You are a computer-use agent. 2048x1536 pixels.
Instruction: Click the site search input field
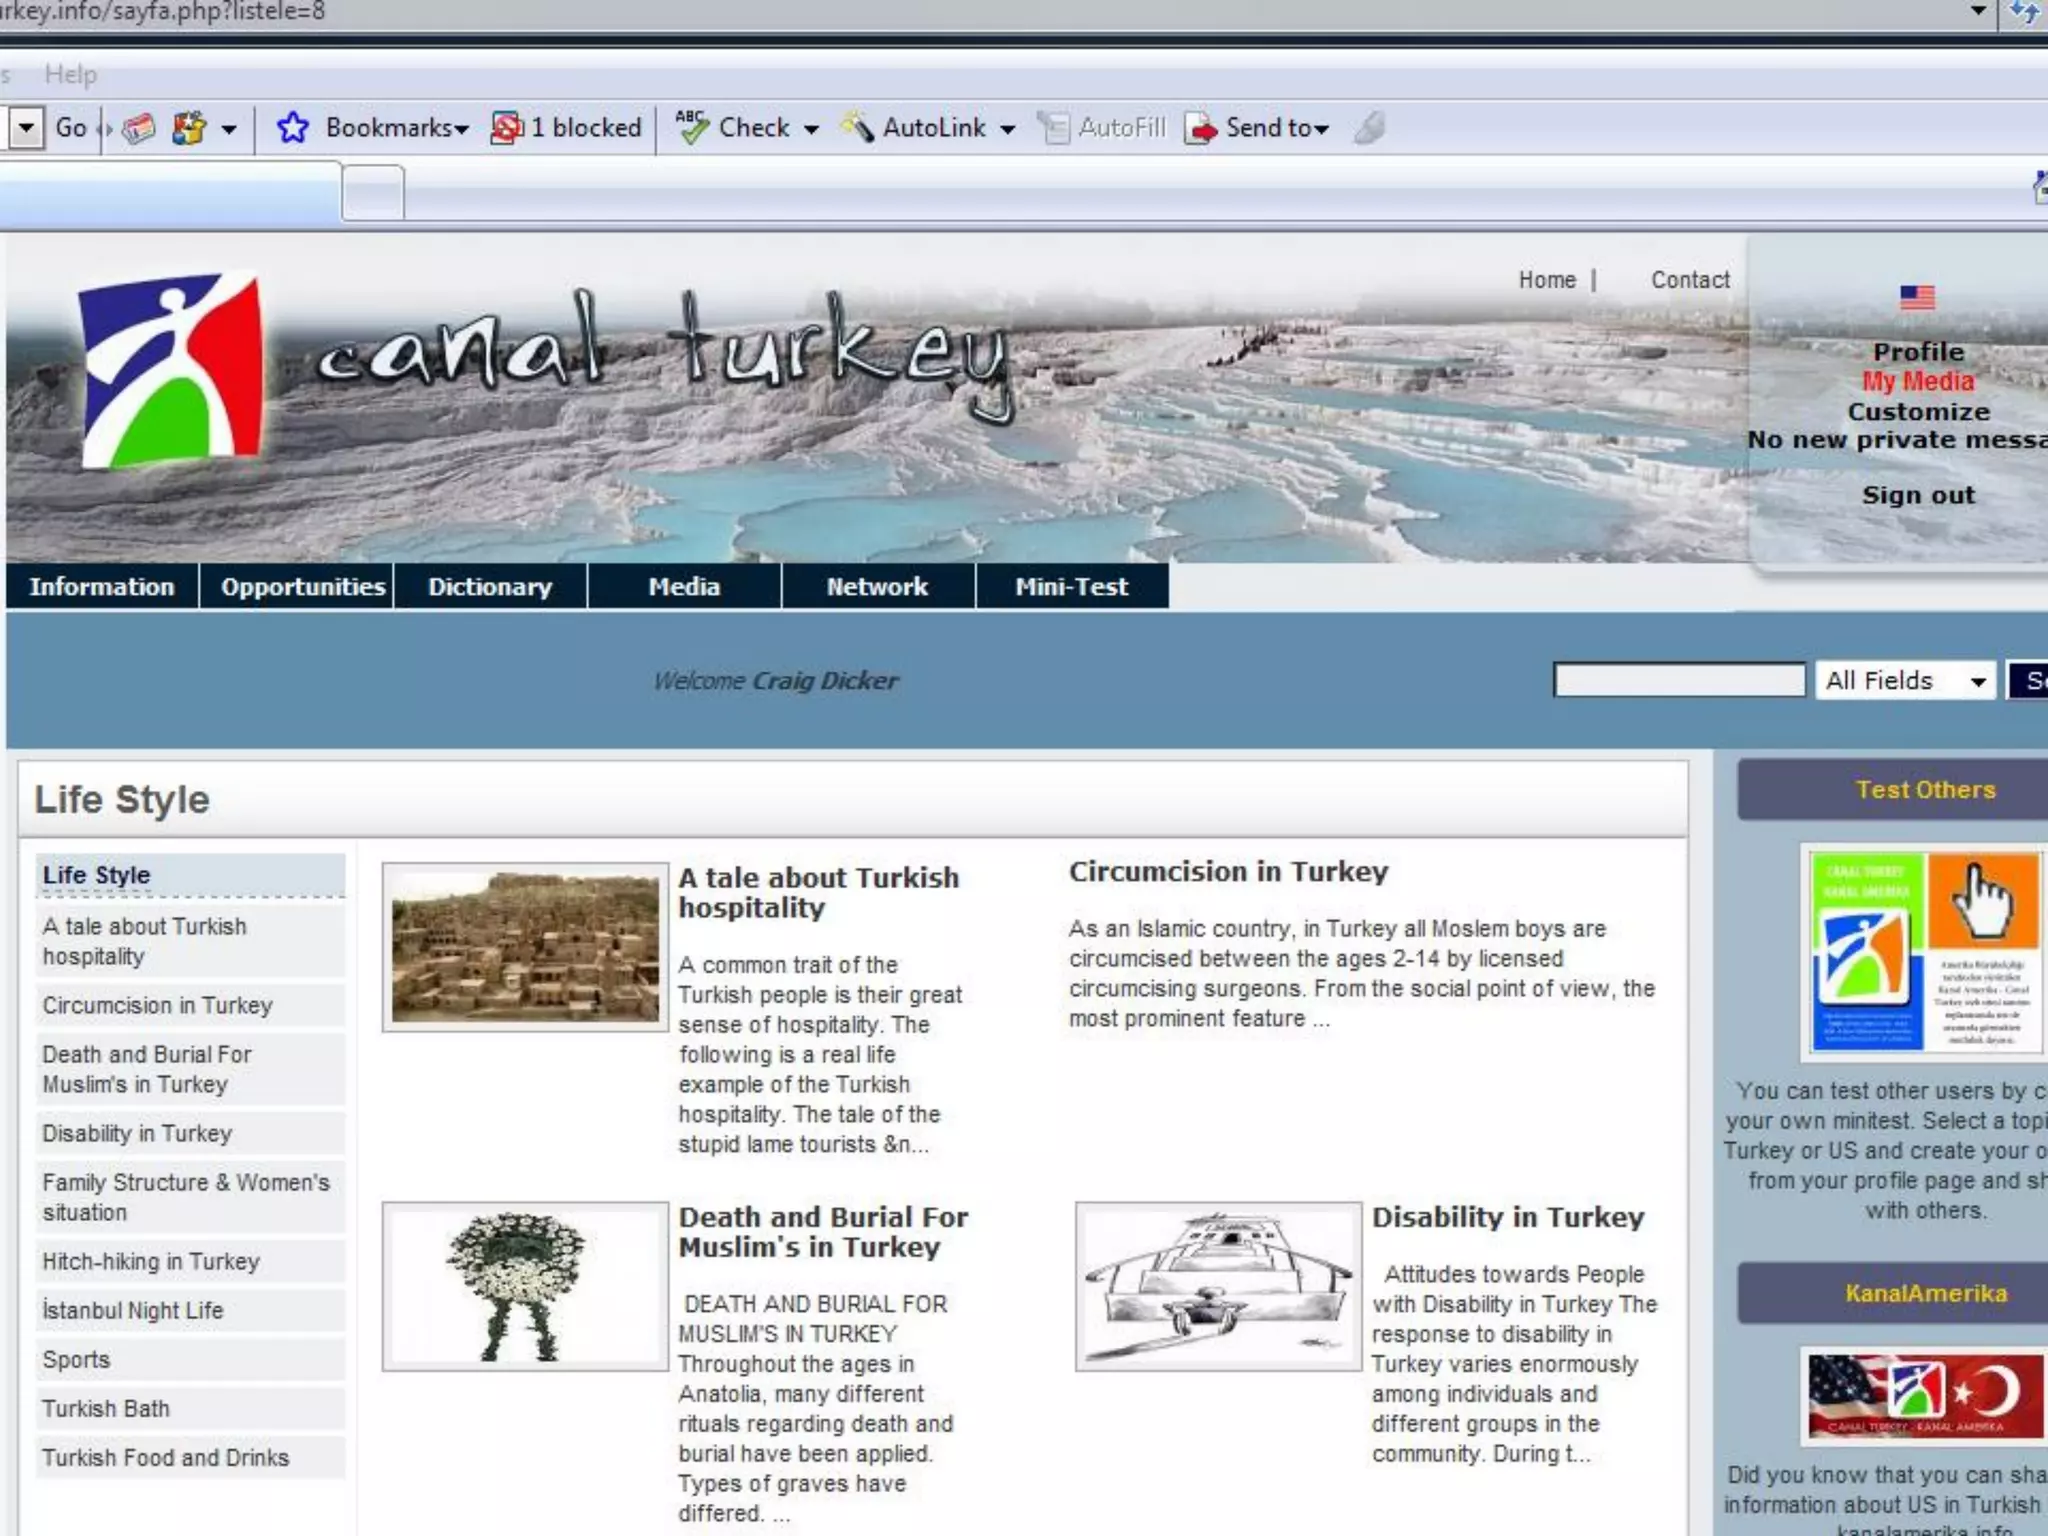coord(1678,681)
